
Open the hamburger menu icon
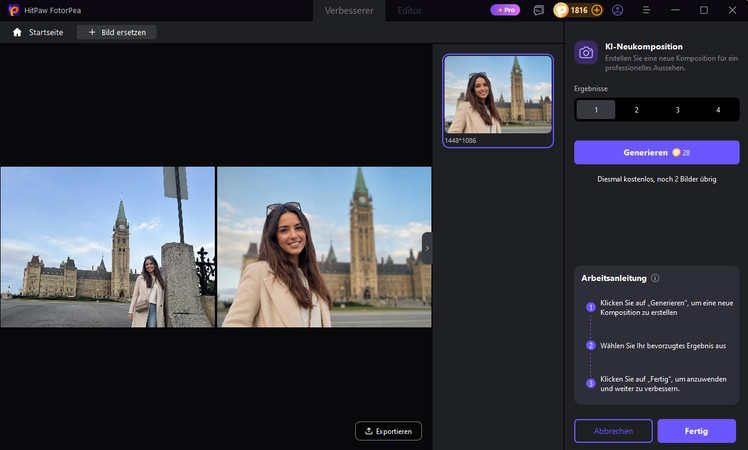(x=646, y=10)
